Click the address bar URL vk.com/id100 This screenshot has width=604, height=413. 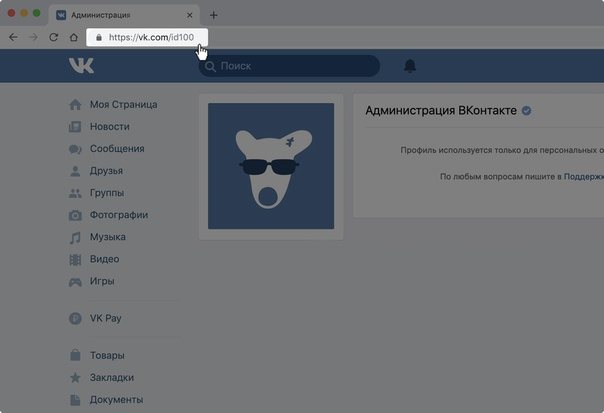(x=151, y=37)
